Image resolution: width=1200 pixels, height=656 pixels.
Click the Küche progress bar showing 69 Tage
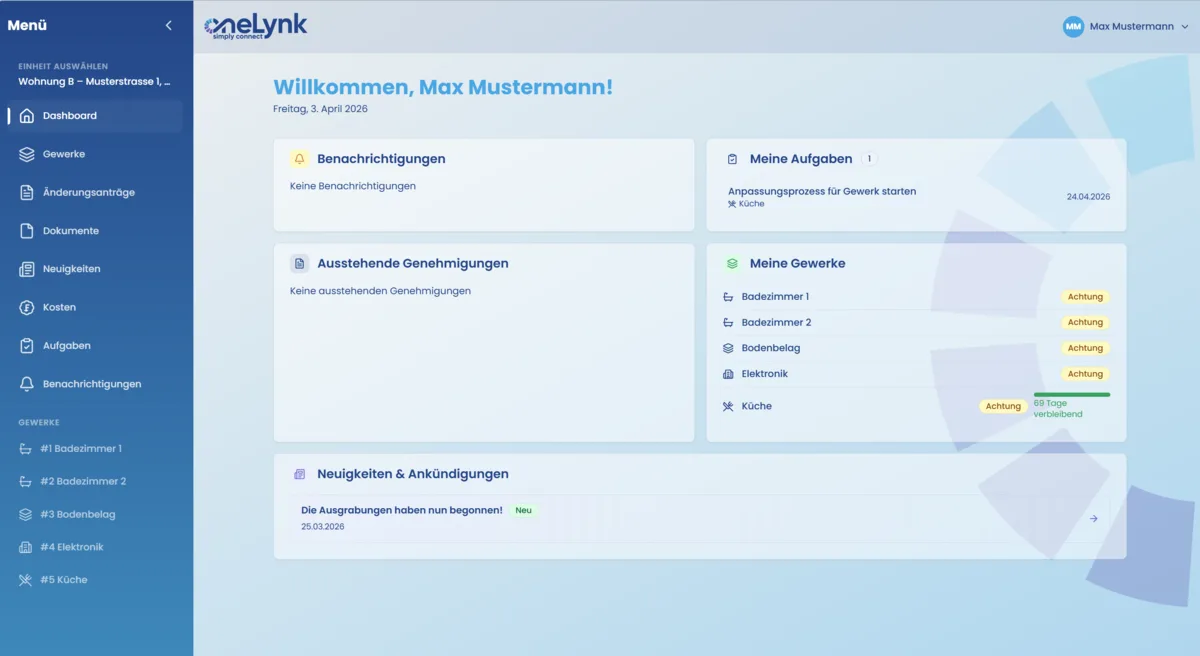tap(1071, 396)
